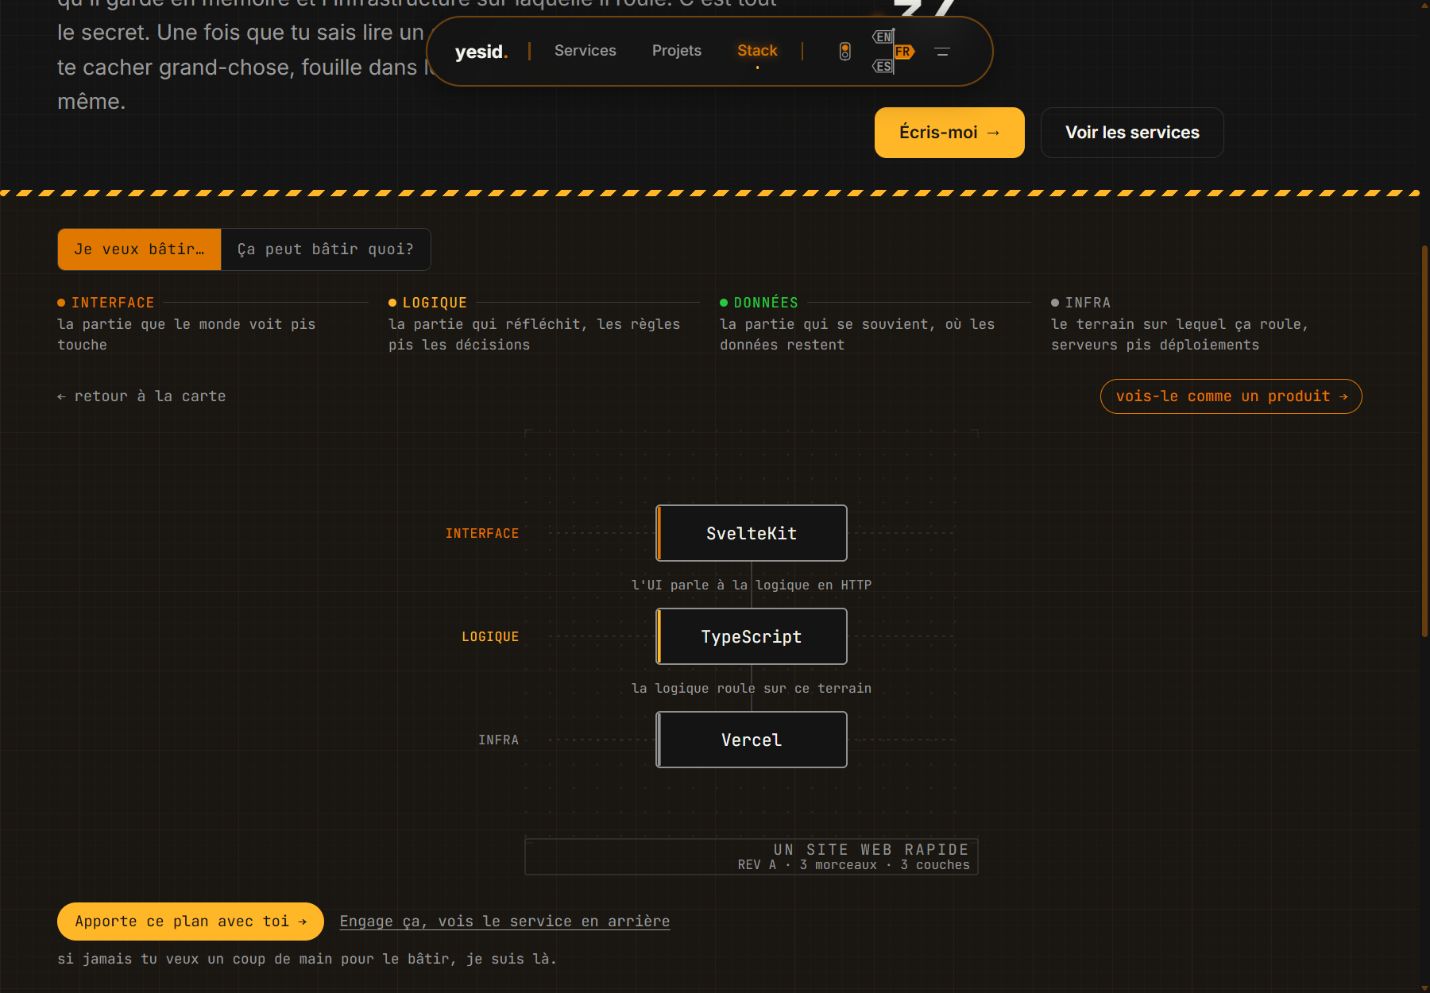Viewport: 1430px width, 993px height.
Task: Click the LOGIQUE legend heading
Action: [x=434, y=302]
